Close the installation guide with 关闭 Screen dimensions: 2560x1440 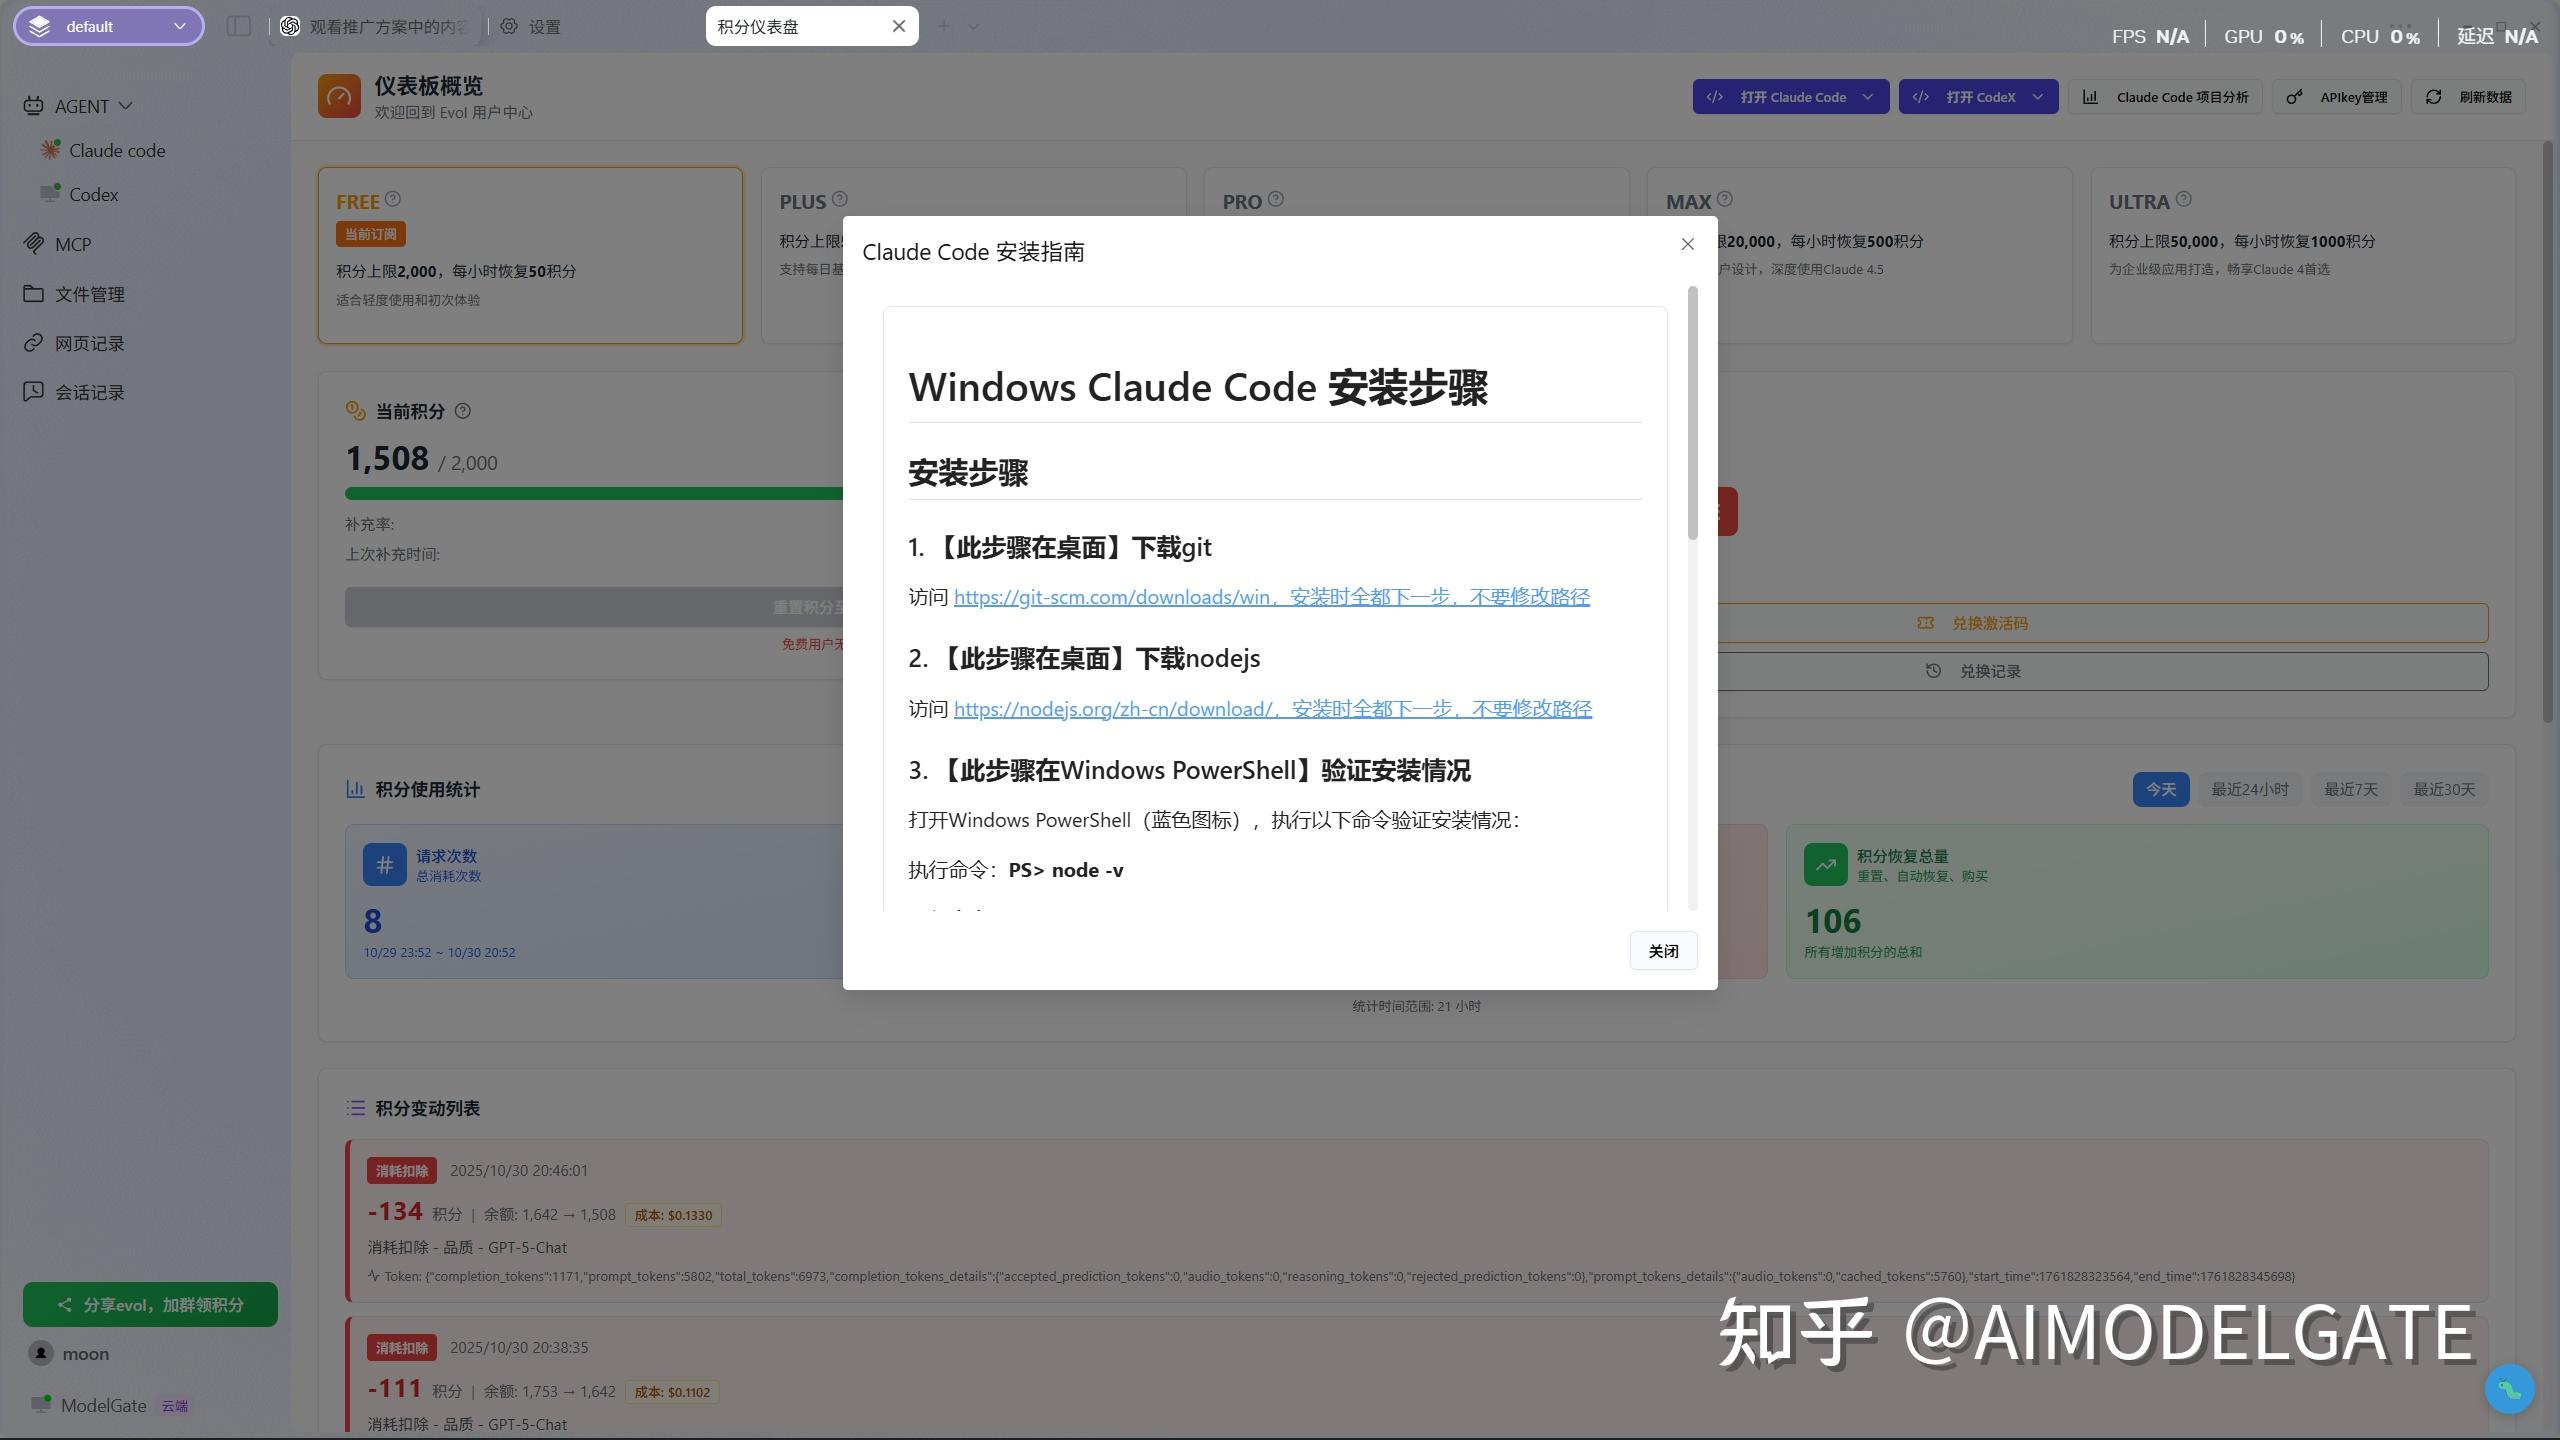1663,950
